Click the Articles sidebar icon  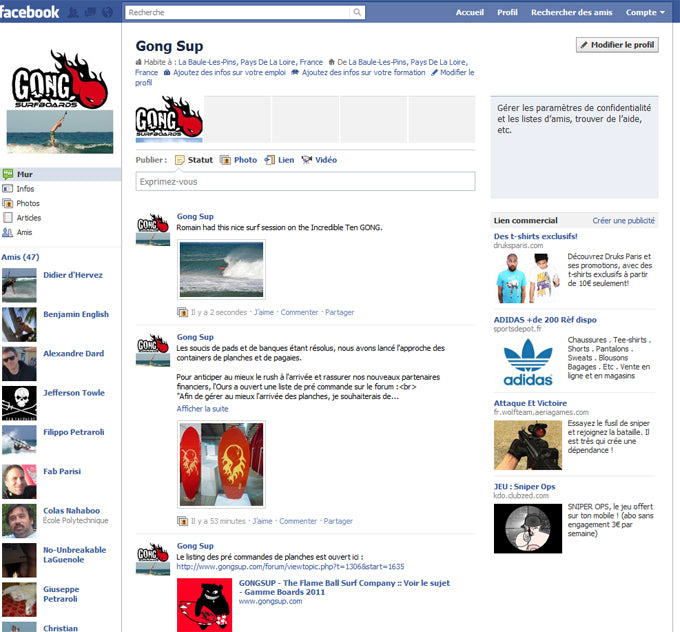[8, 218]
